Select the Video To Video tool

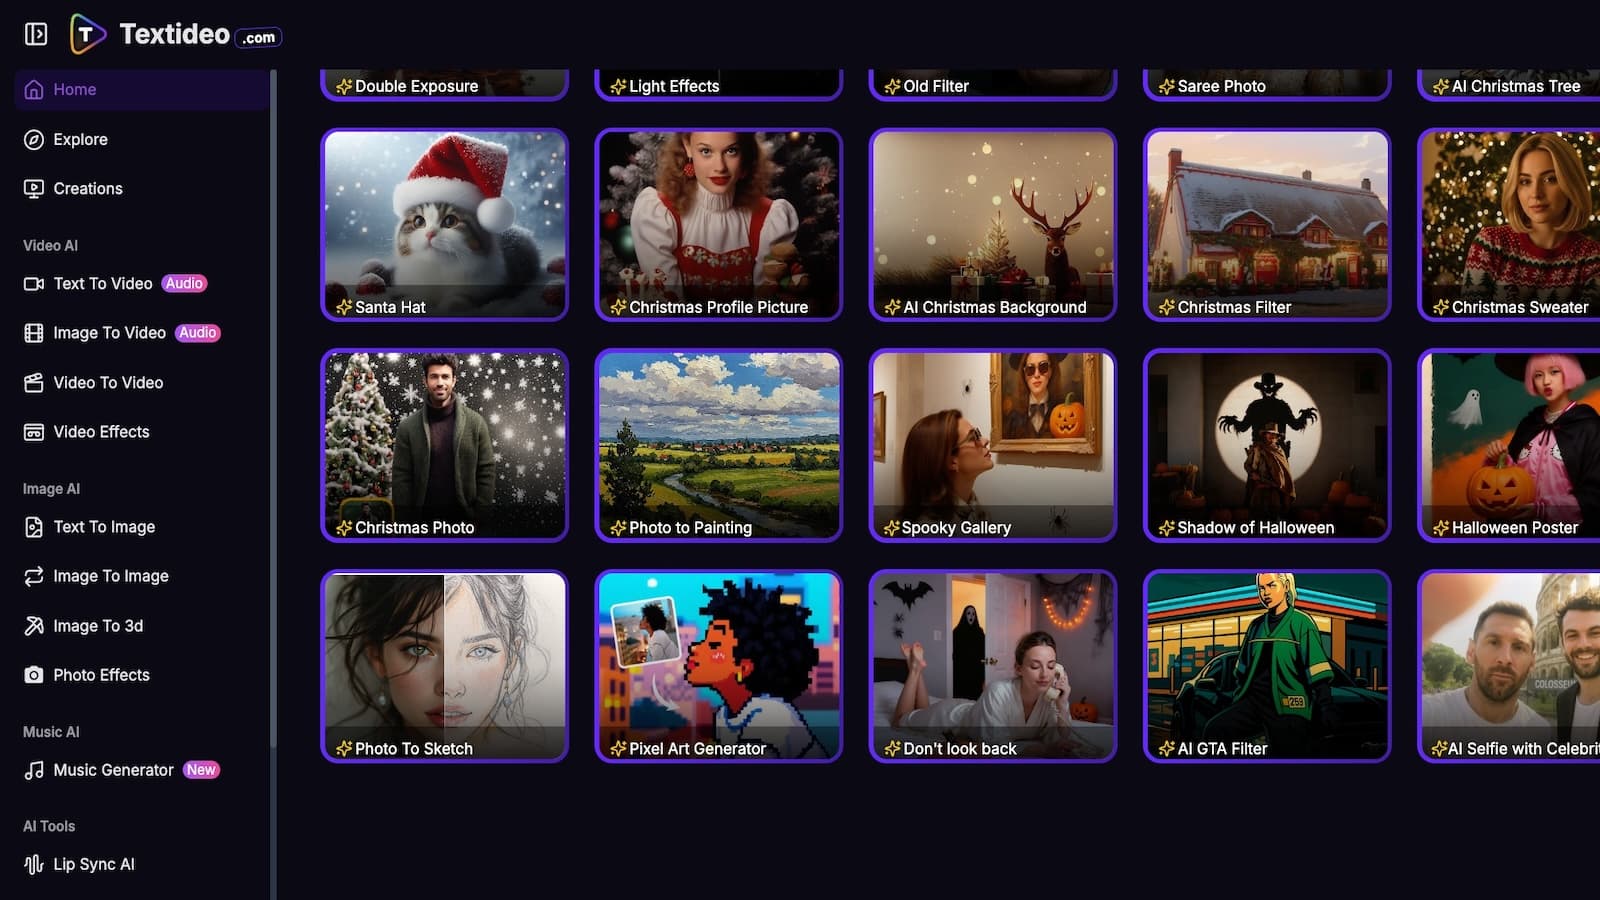click(108, 382)
